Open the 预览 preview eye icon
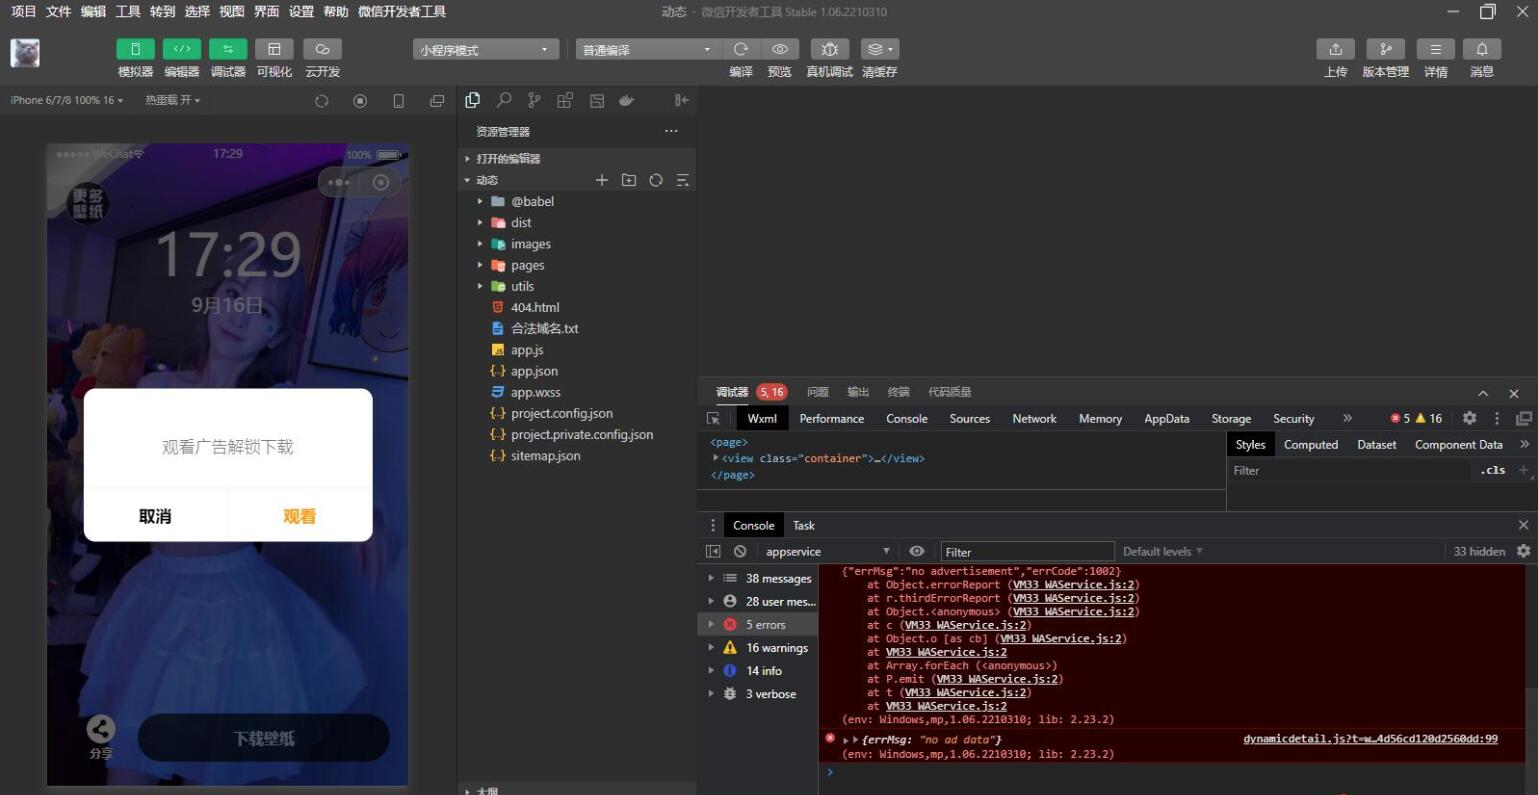This screenshot has height=795, width=1538. click(x=779, y=50)
